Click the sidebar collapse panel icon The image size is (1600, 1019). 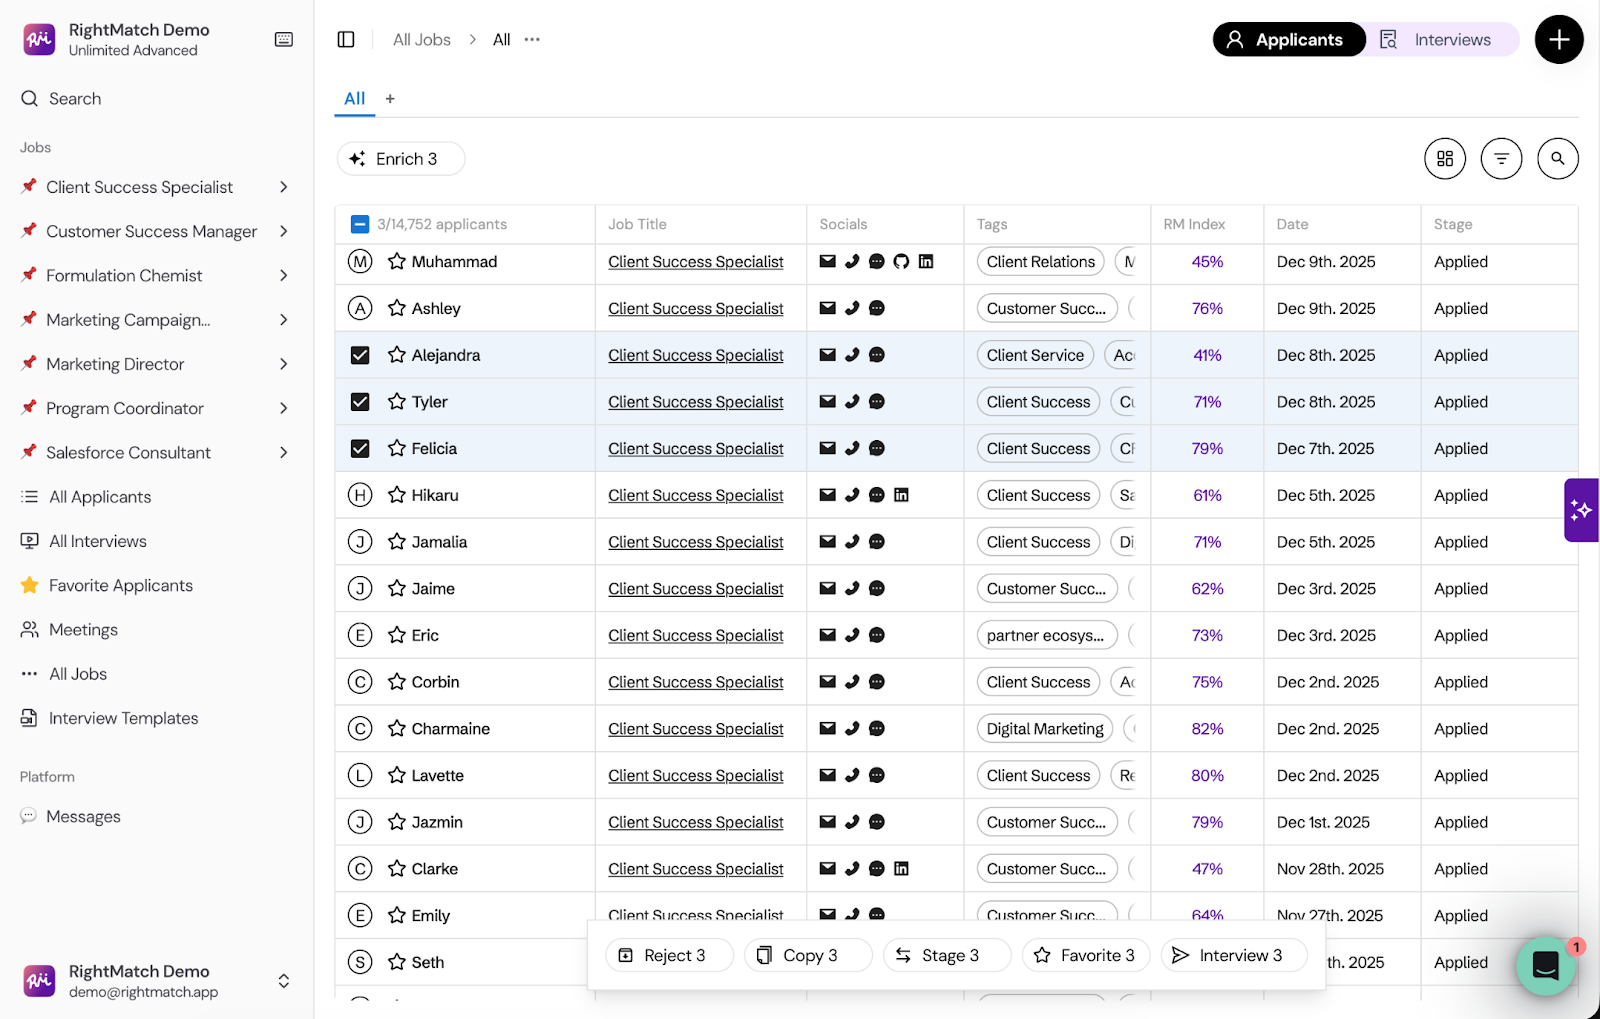(x=346, y=40)
